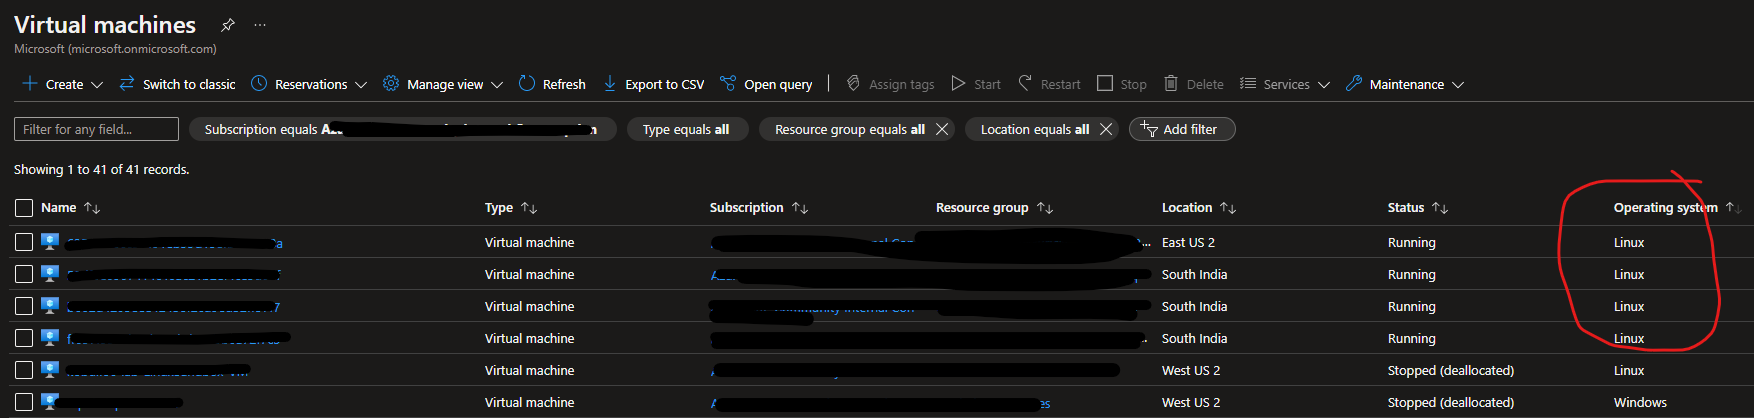Check the third South India row checkbox
The image size is (1754, 418).
24,338
